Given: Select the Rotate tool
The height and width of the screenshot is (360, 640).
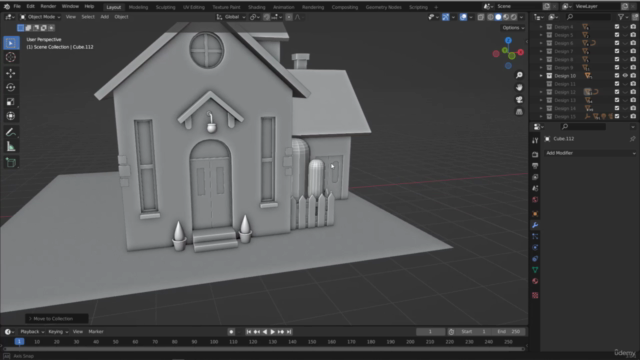Looking at the screenshot, I should pos(11,87).
